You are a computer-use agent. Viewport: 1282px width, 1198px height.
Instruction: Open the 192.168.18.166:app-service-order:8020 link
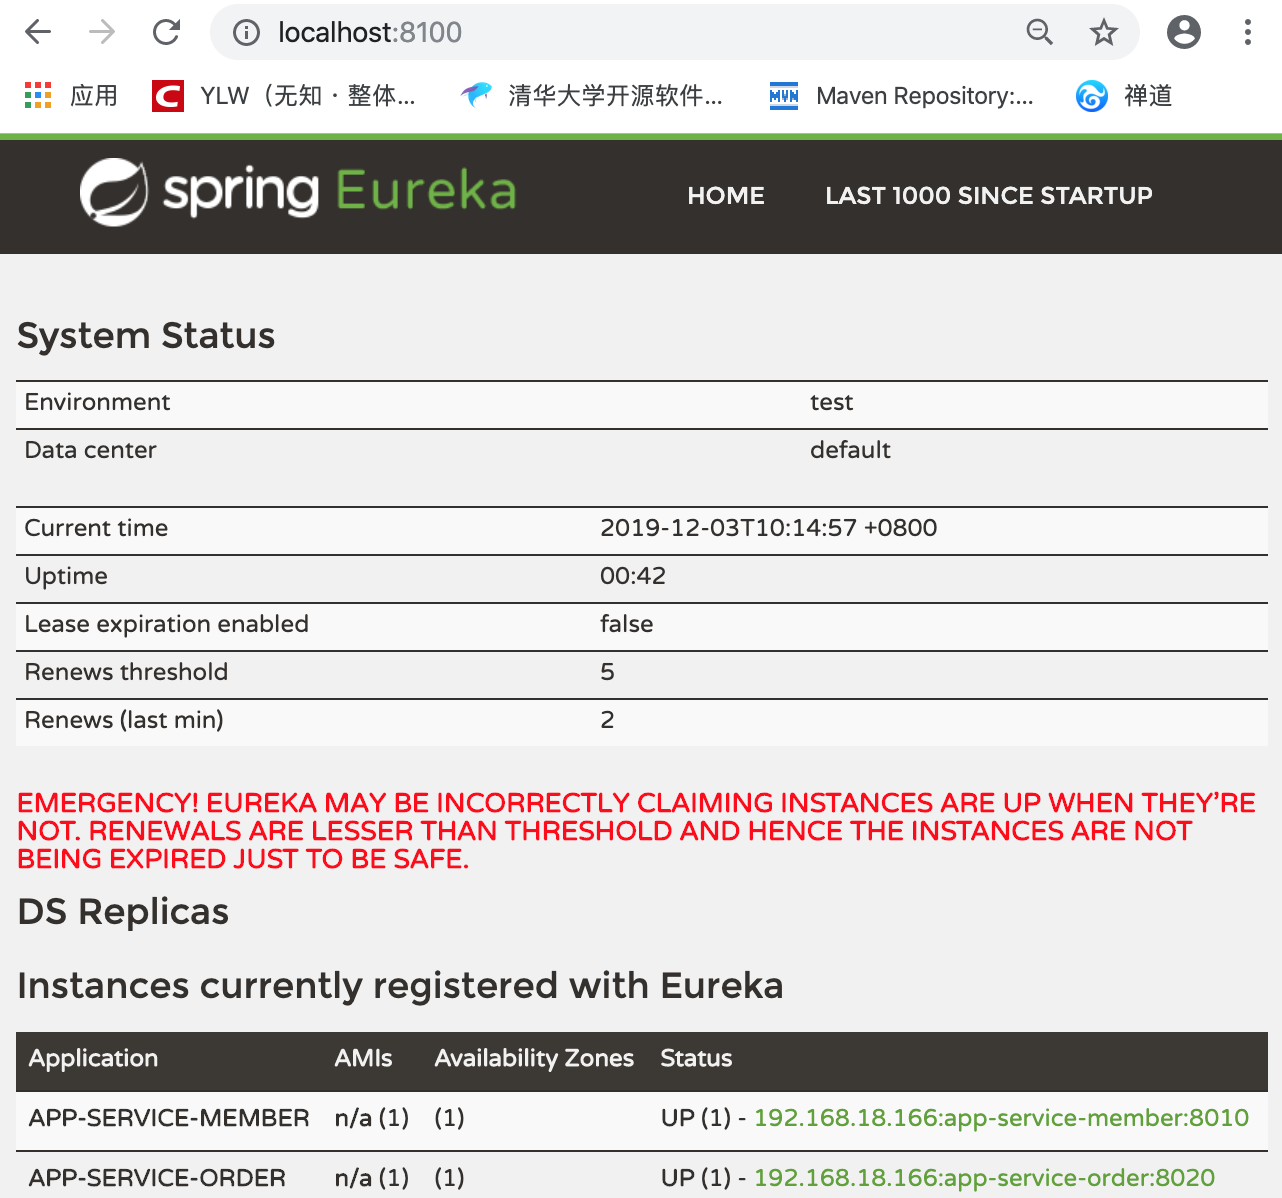pos(984,1178)
